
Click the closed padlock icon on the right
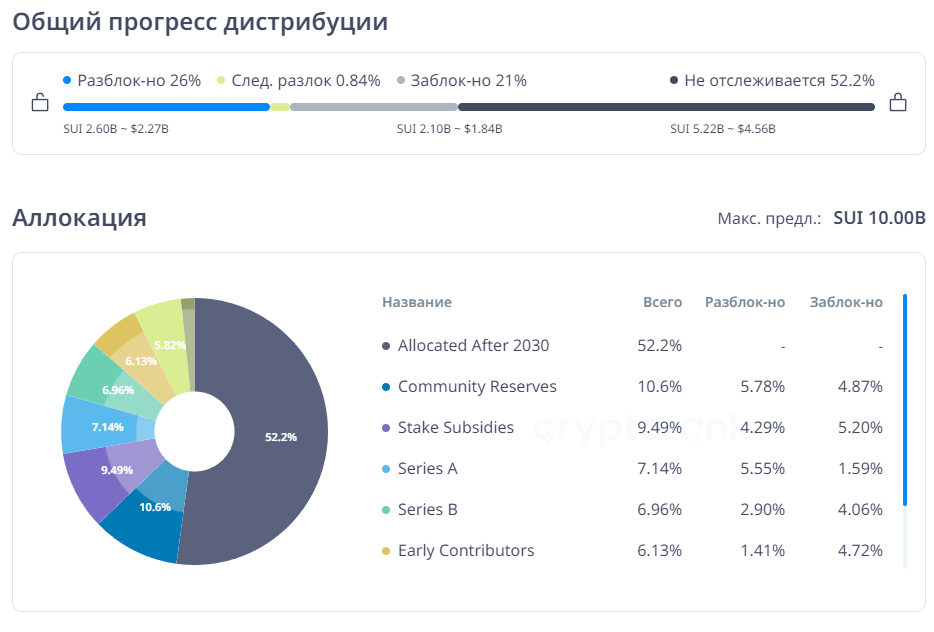897,102
